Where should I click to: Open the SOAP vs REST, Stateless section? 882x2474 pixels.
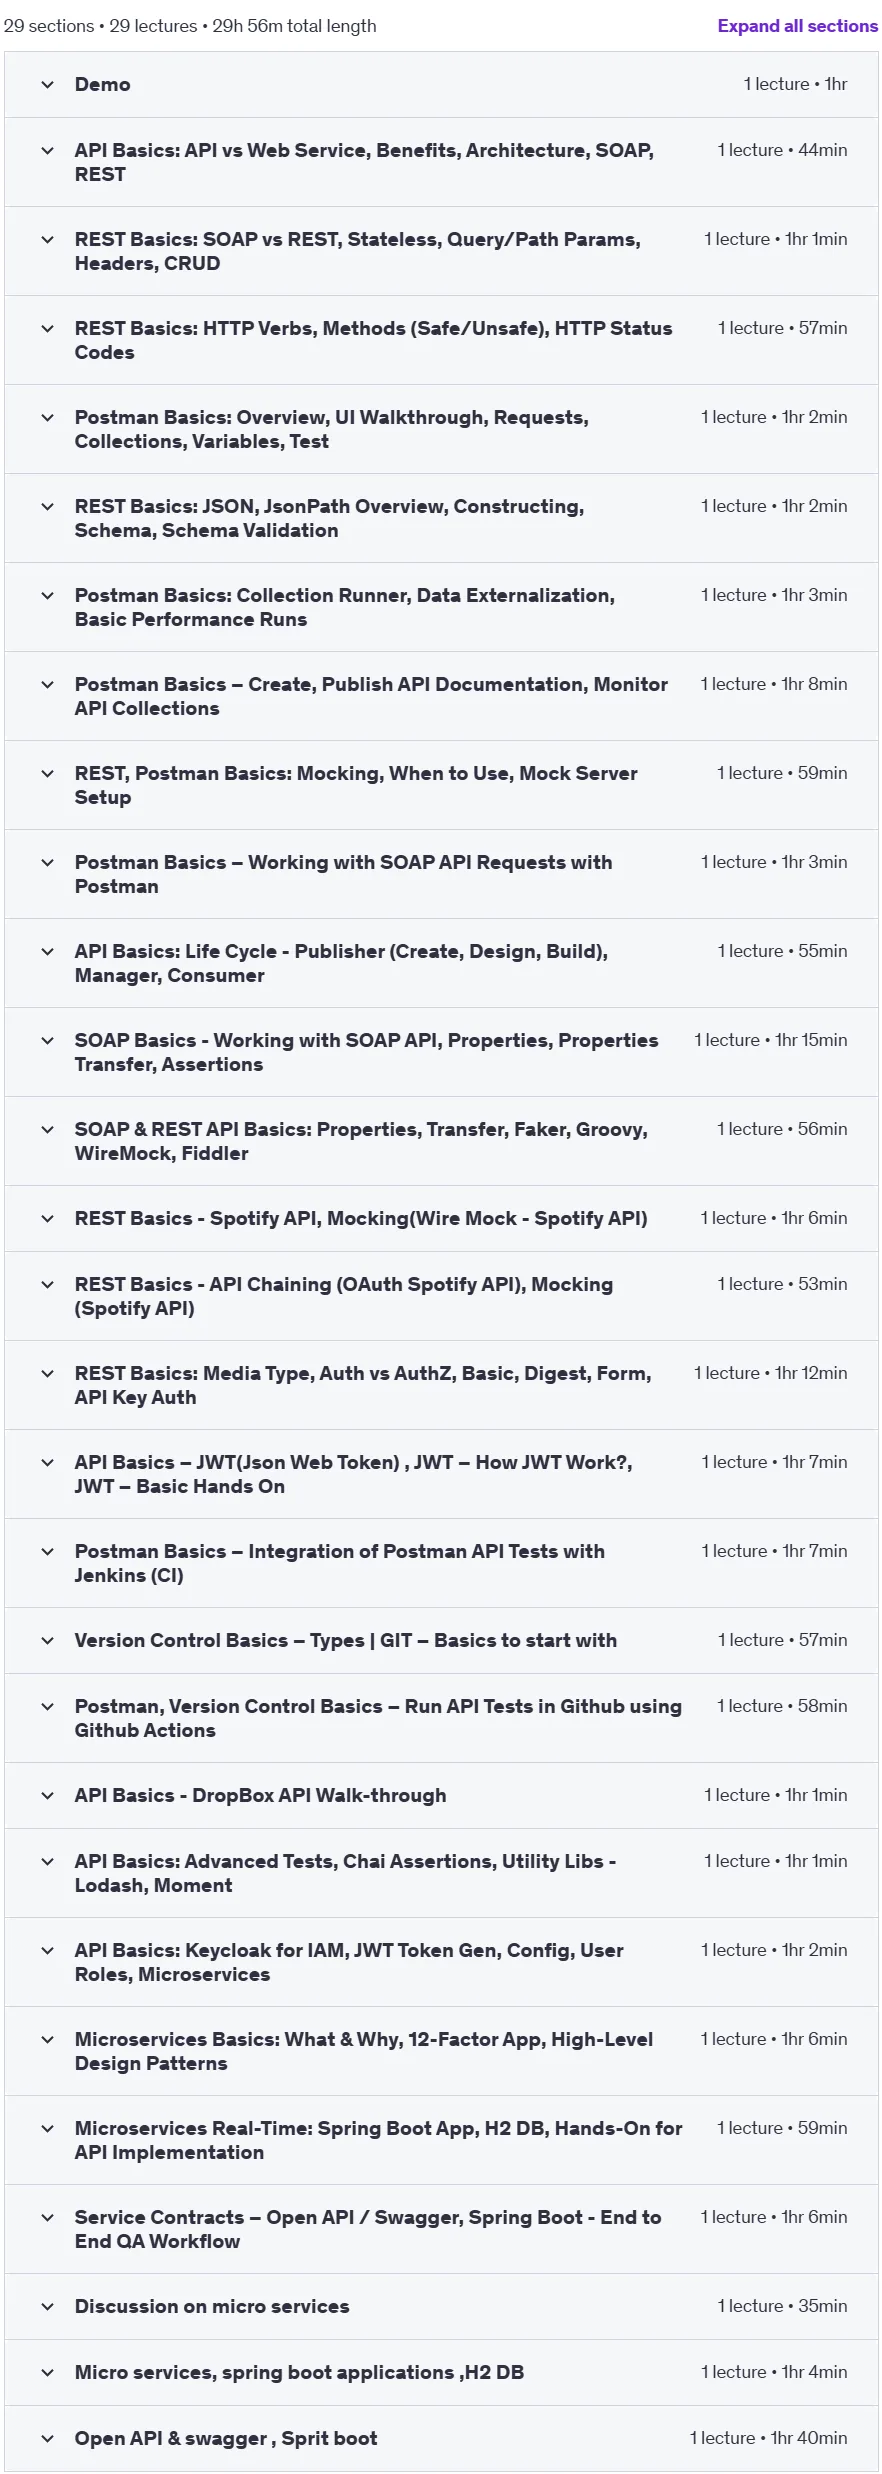pyautogui.click(x=441, y=251)
